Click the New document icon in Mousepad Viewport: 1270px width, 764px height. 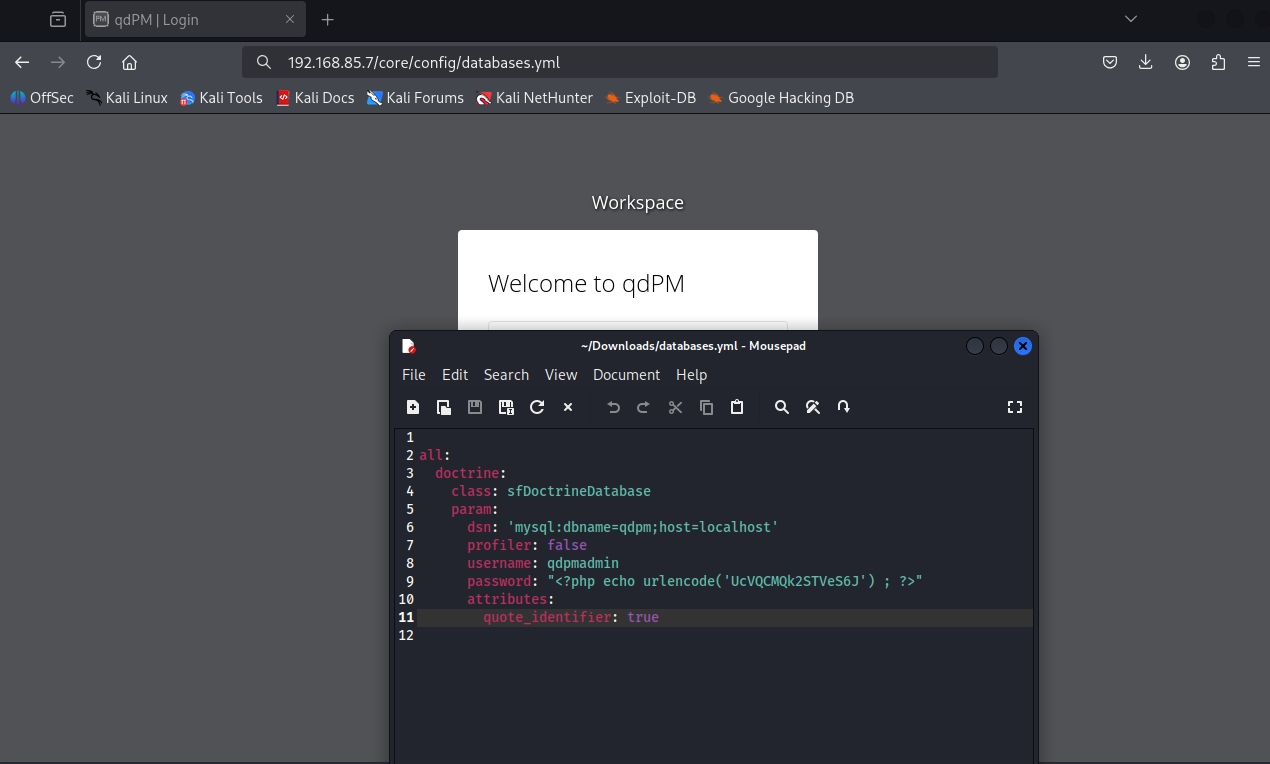click(413, 407)
